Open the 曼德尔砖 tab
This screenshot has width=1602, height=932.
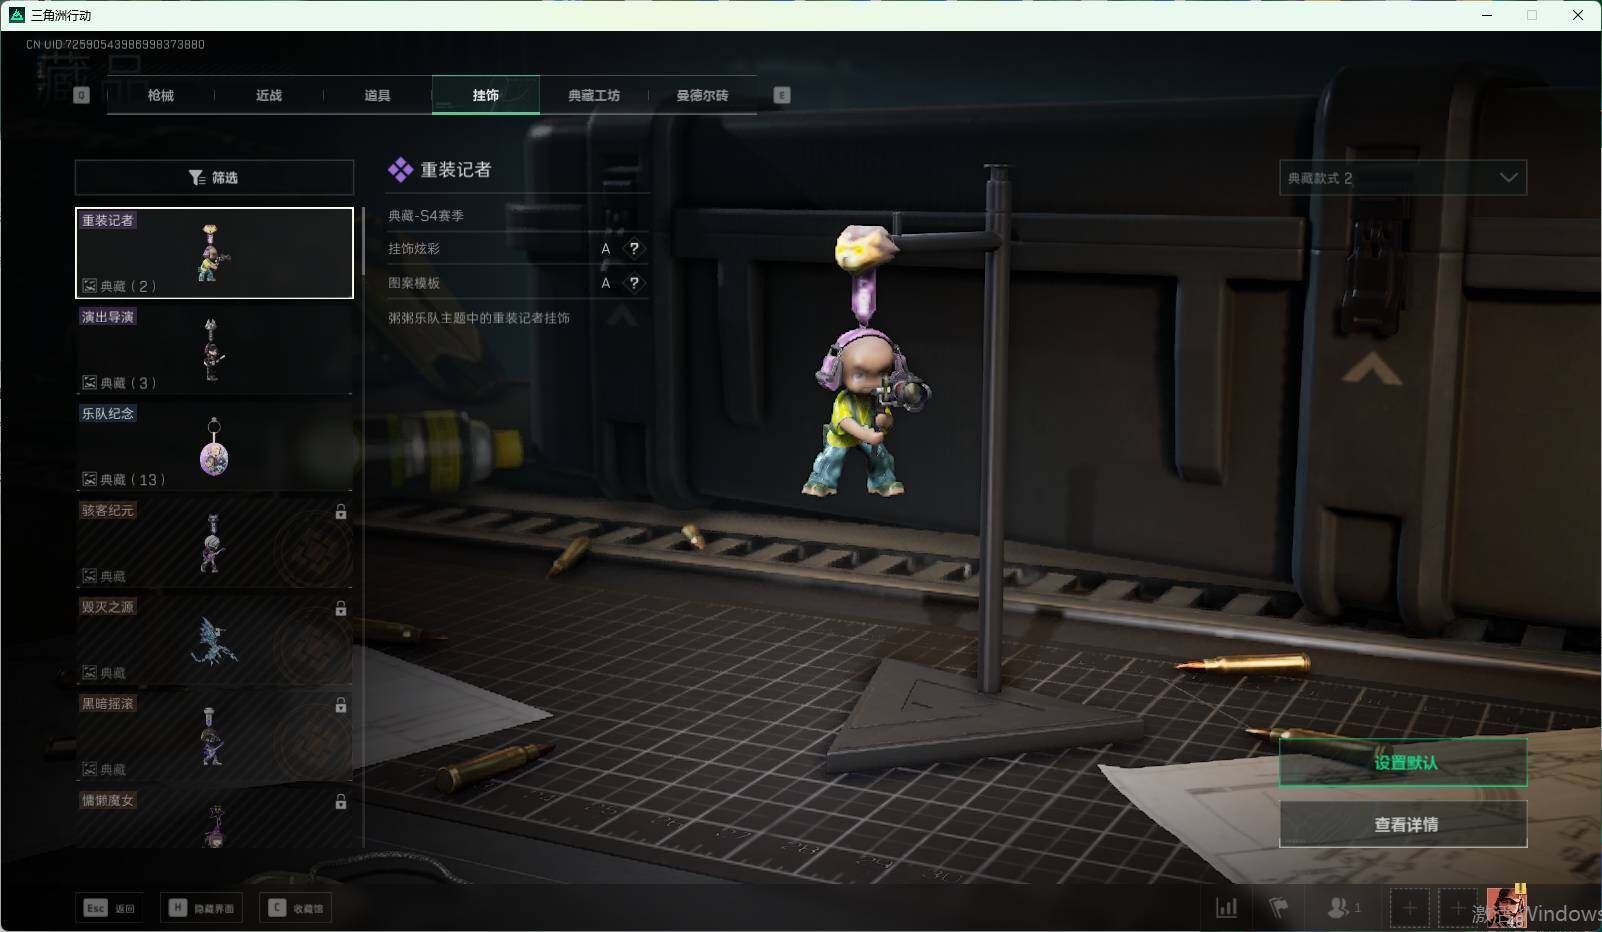point(702,95)
